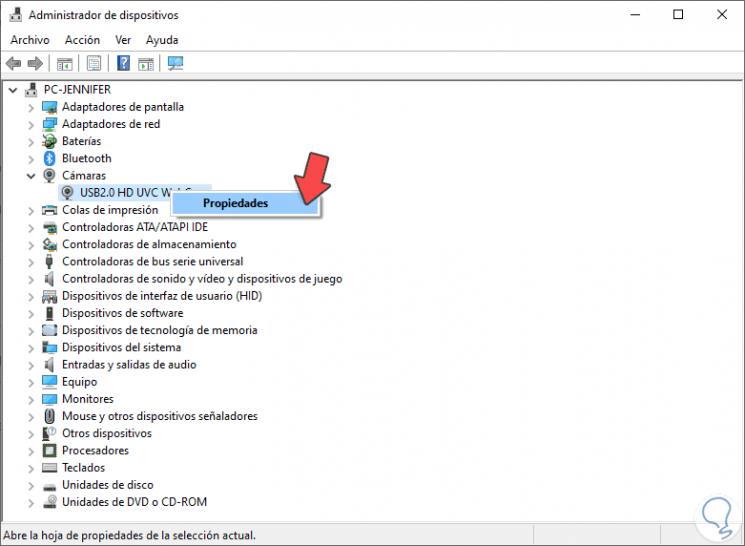Expand the Monitores node
Screen dimensions: 745x546
tap(31, 400)
